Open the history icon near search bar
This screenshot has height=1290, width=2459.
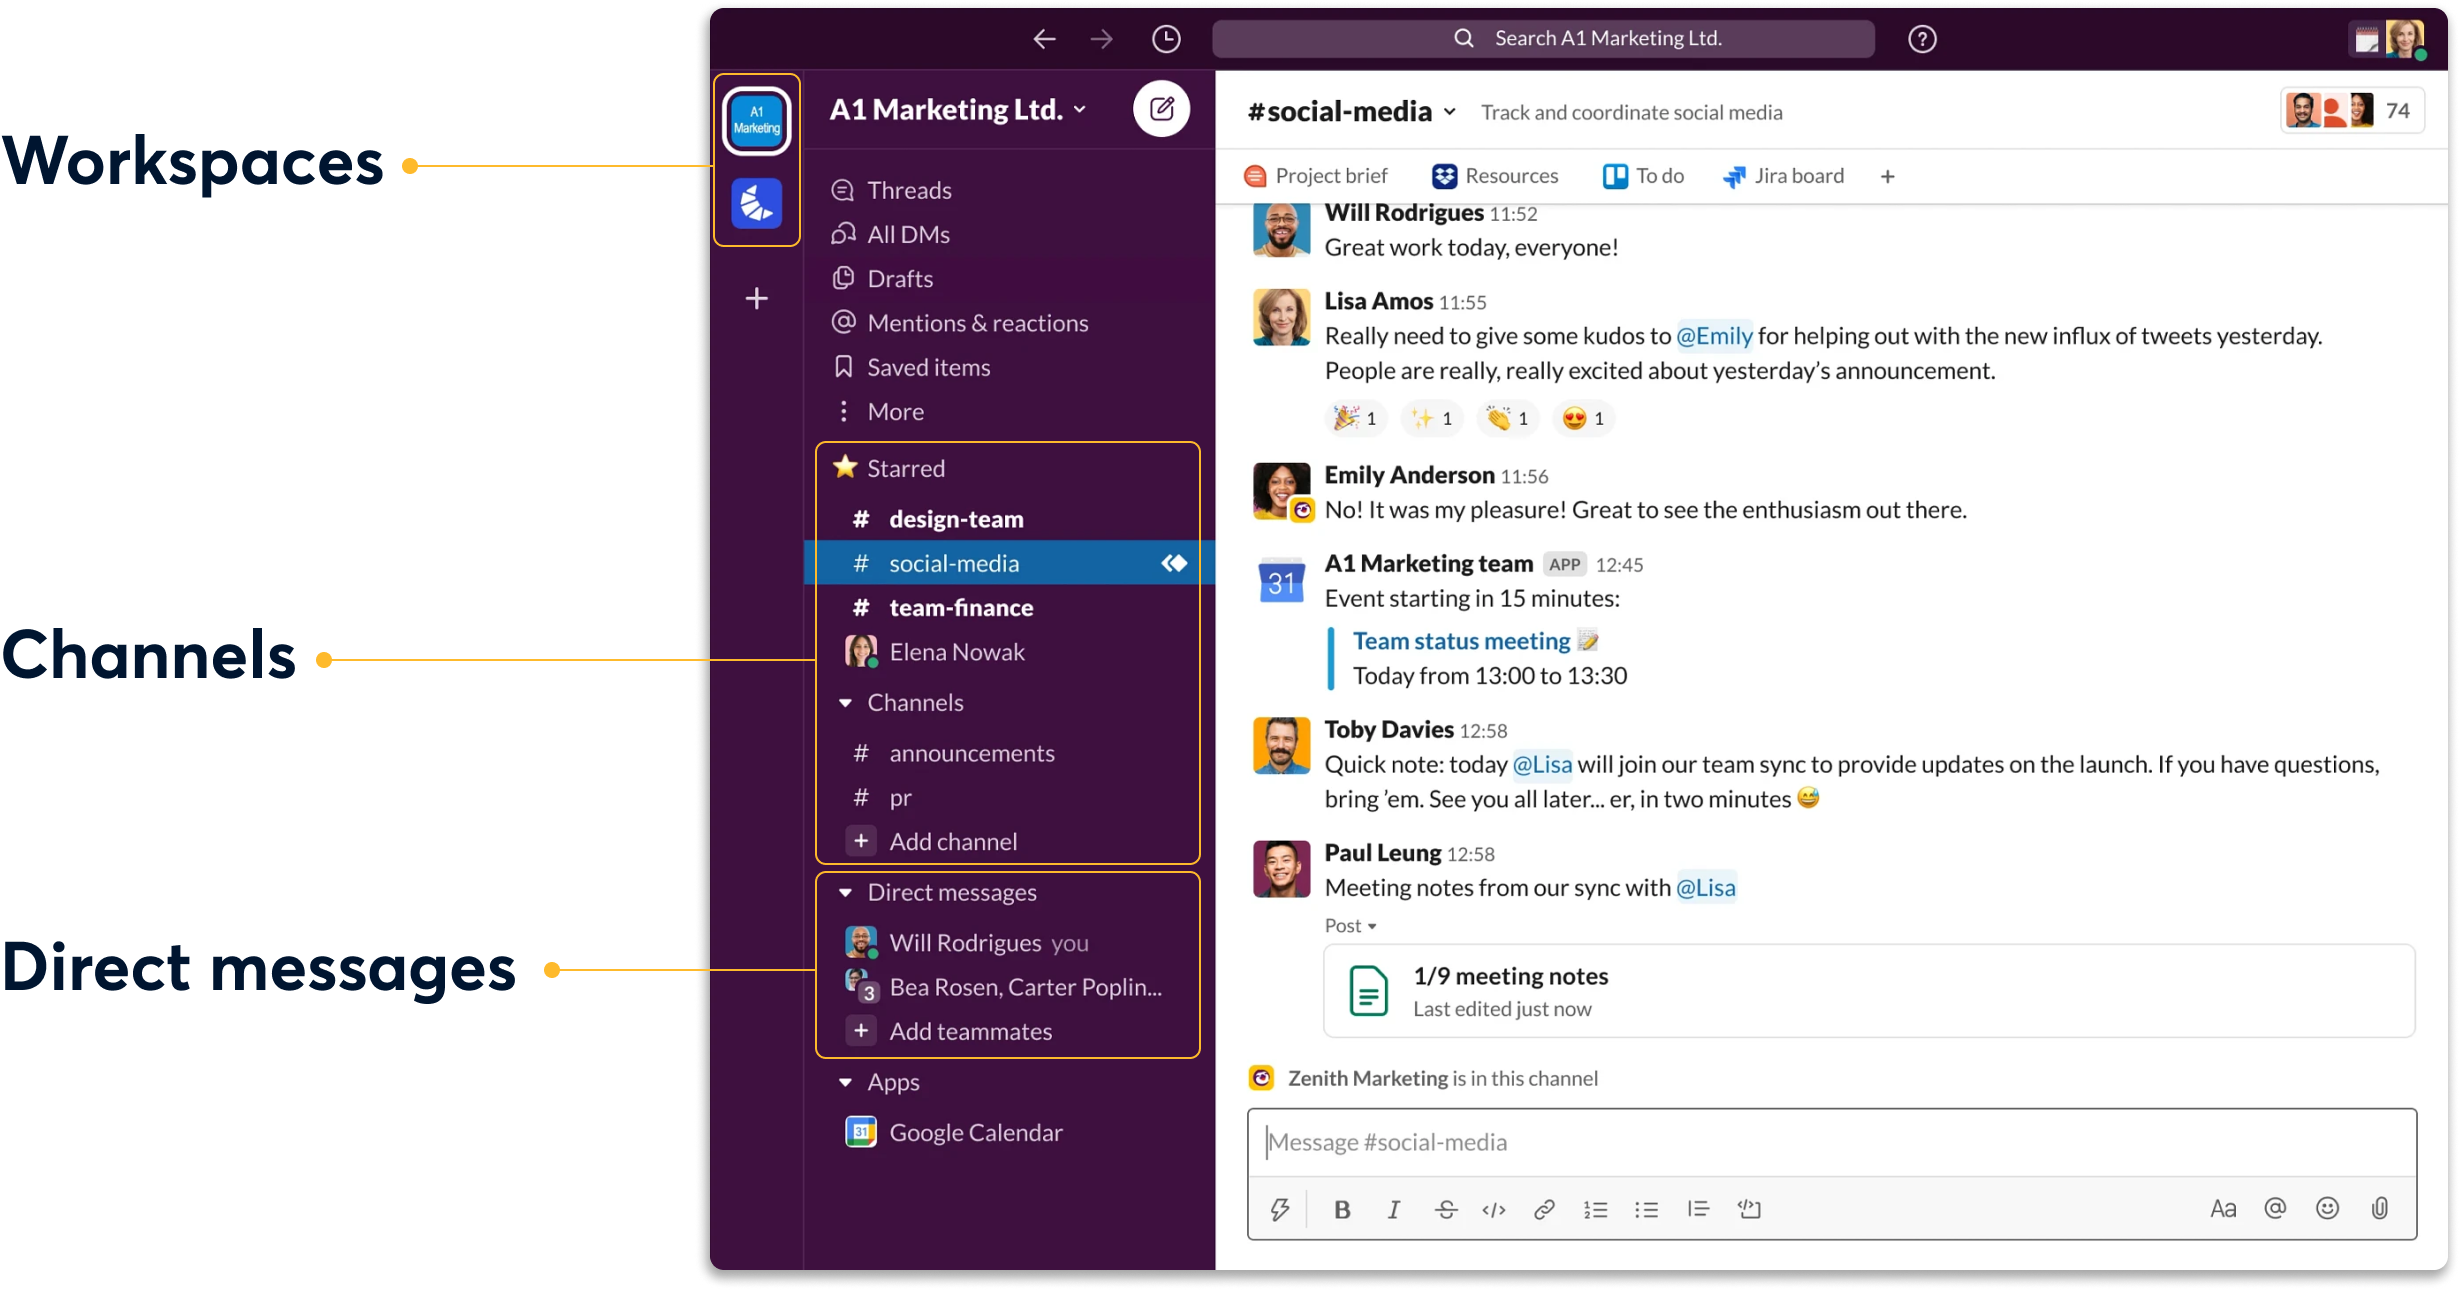(x=1166, y=39)
